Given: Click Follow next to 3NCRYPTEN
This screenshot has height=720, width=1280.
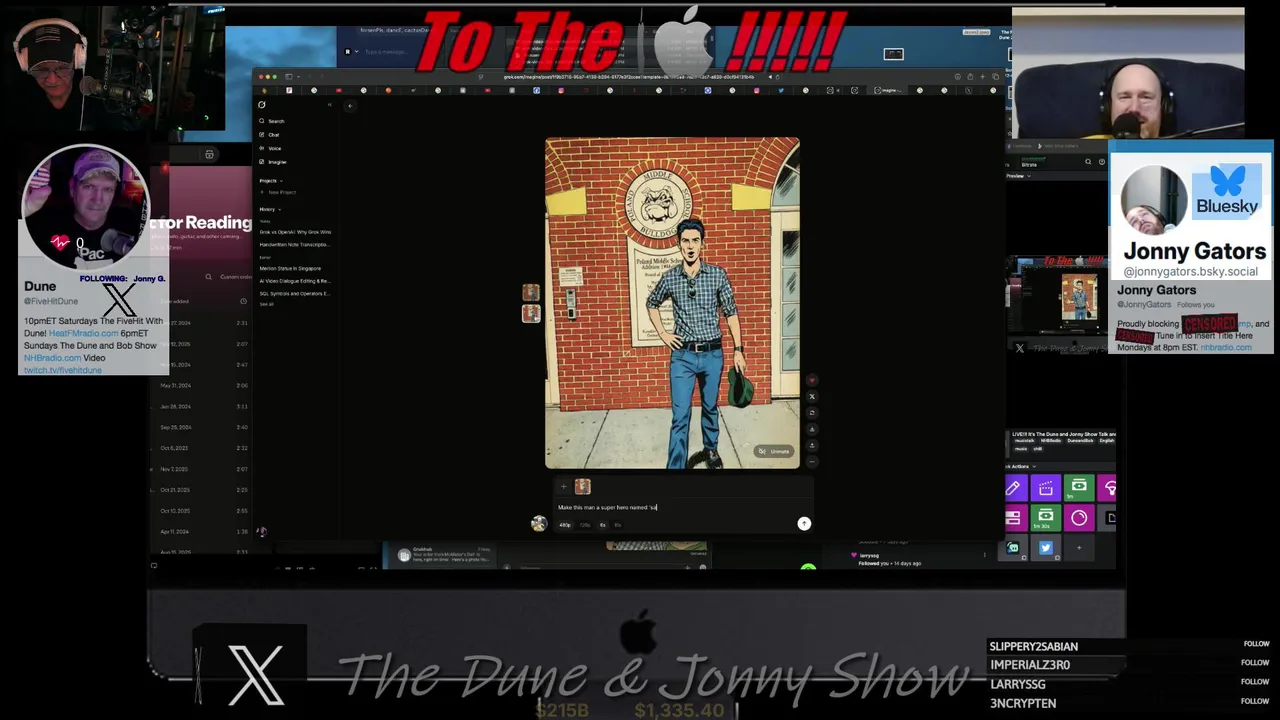Looking at the screenshot, I should (1256, 701).
